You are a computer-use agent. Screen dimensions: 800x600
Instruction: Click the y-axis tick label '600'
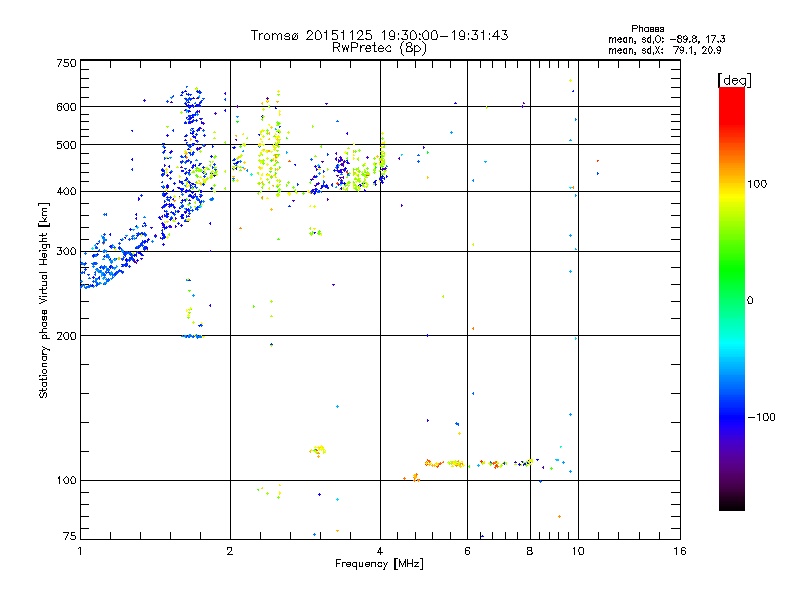(66, 107)
